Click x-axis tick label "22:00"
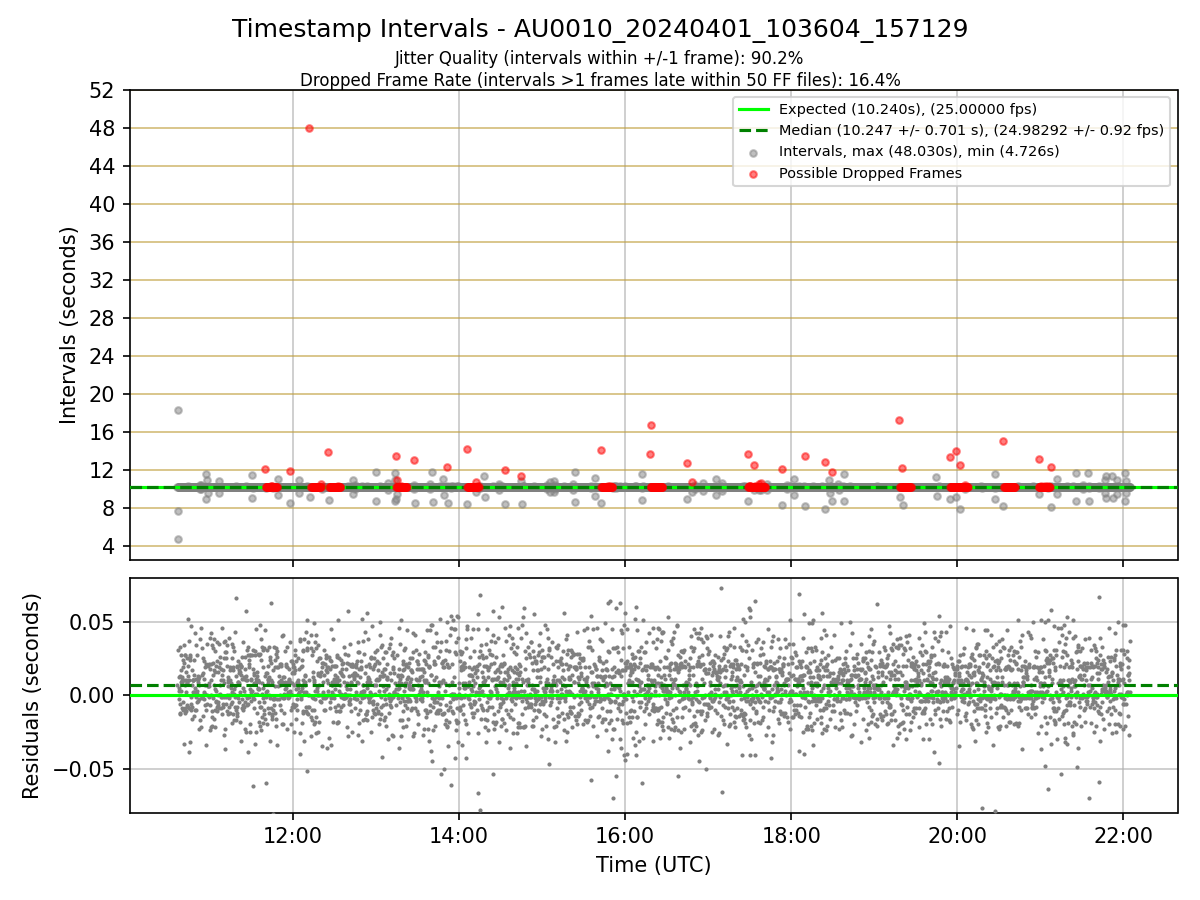Image resolution: width=1200 pixels, height=900 pixels. (x=1122, y=836)
